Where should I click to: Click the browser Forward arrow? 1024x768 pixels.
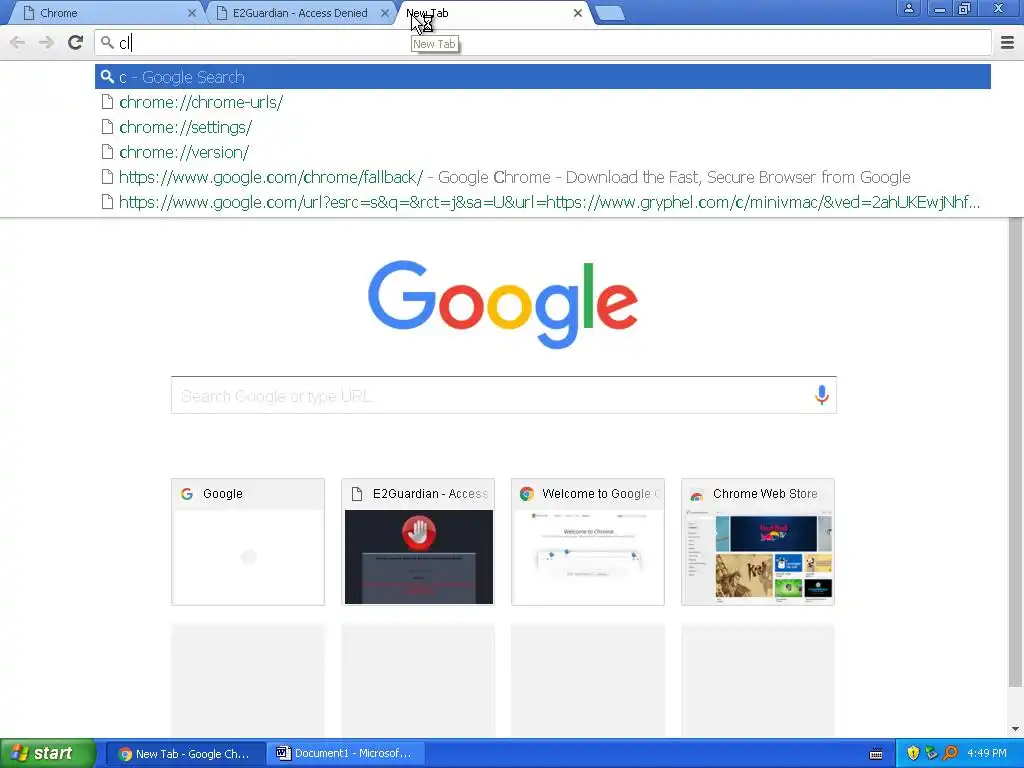click(46, 42)
